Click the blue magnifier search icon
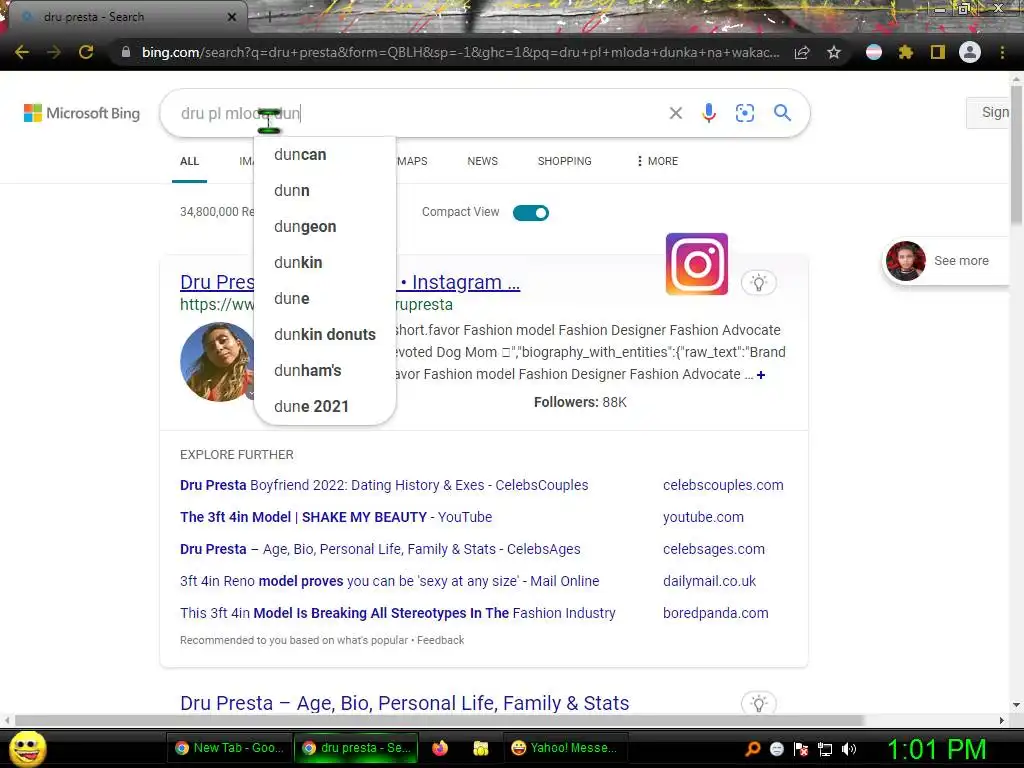The width and height of the screenshot is (1024, 768). tap(782, 113)
